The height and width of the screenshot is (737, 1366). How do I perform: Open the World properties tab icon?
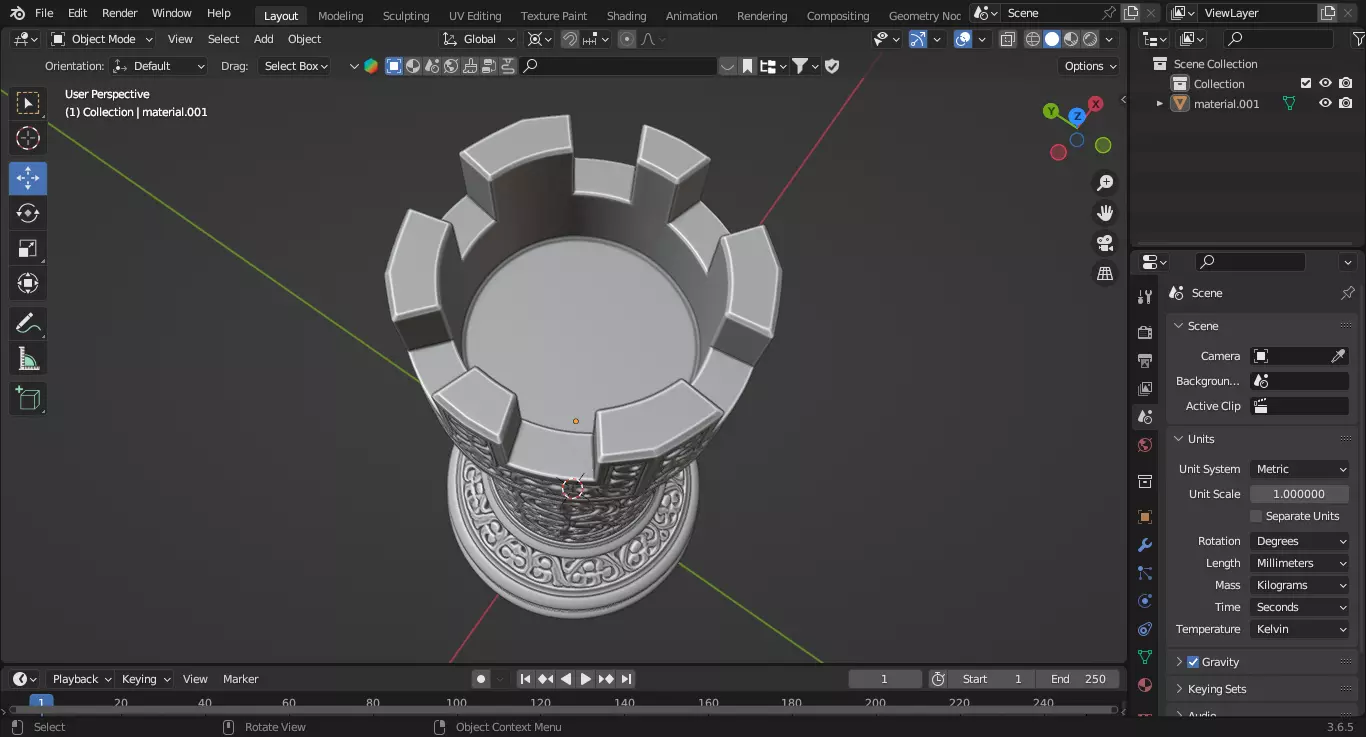coord(1145,445)
